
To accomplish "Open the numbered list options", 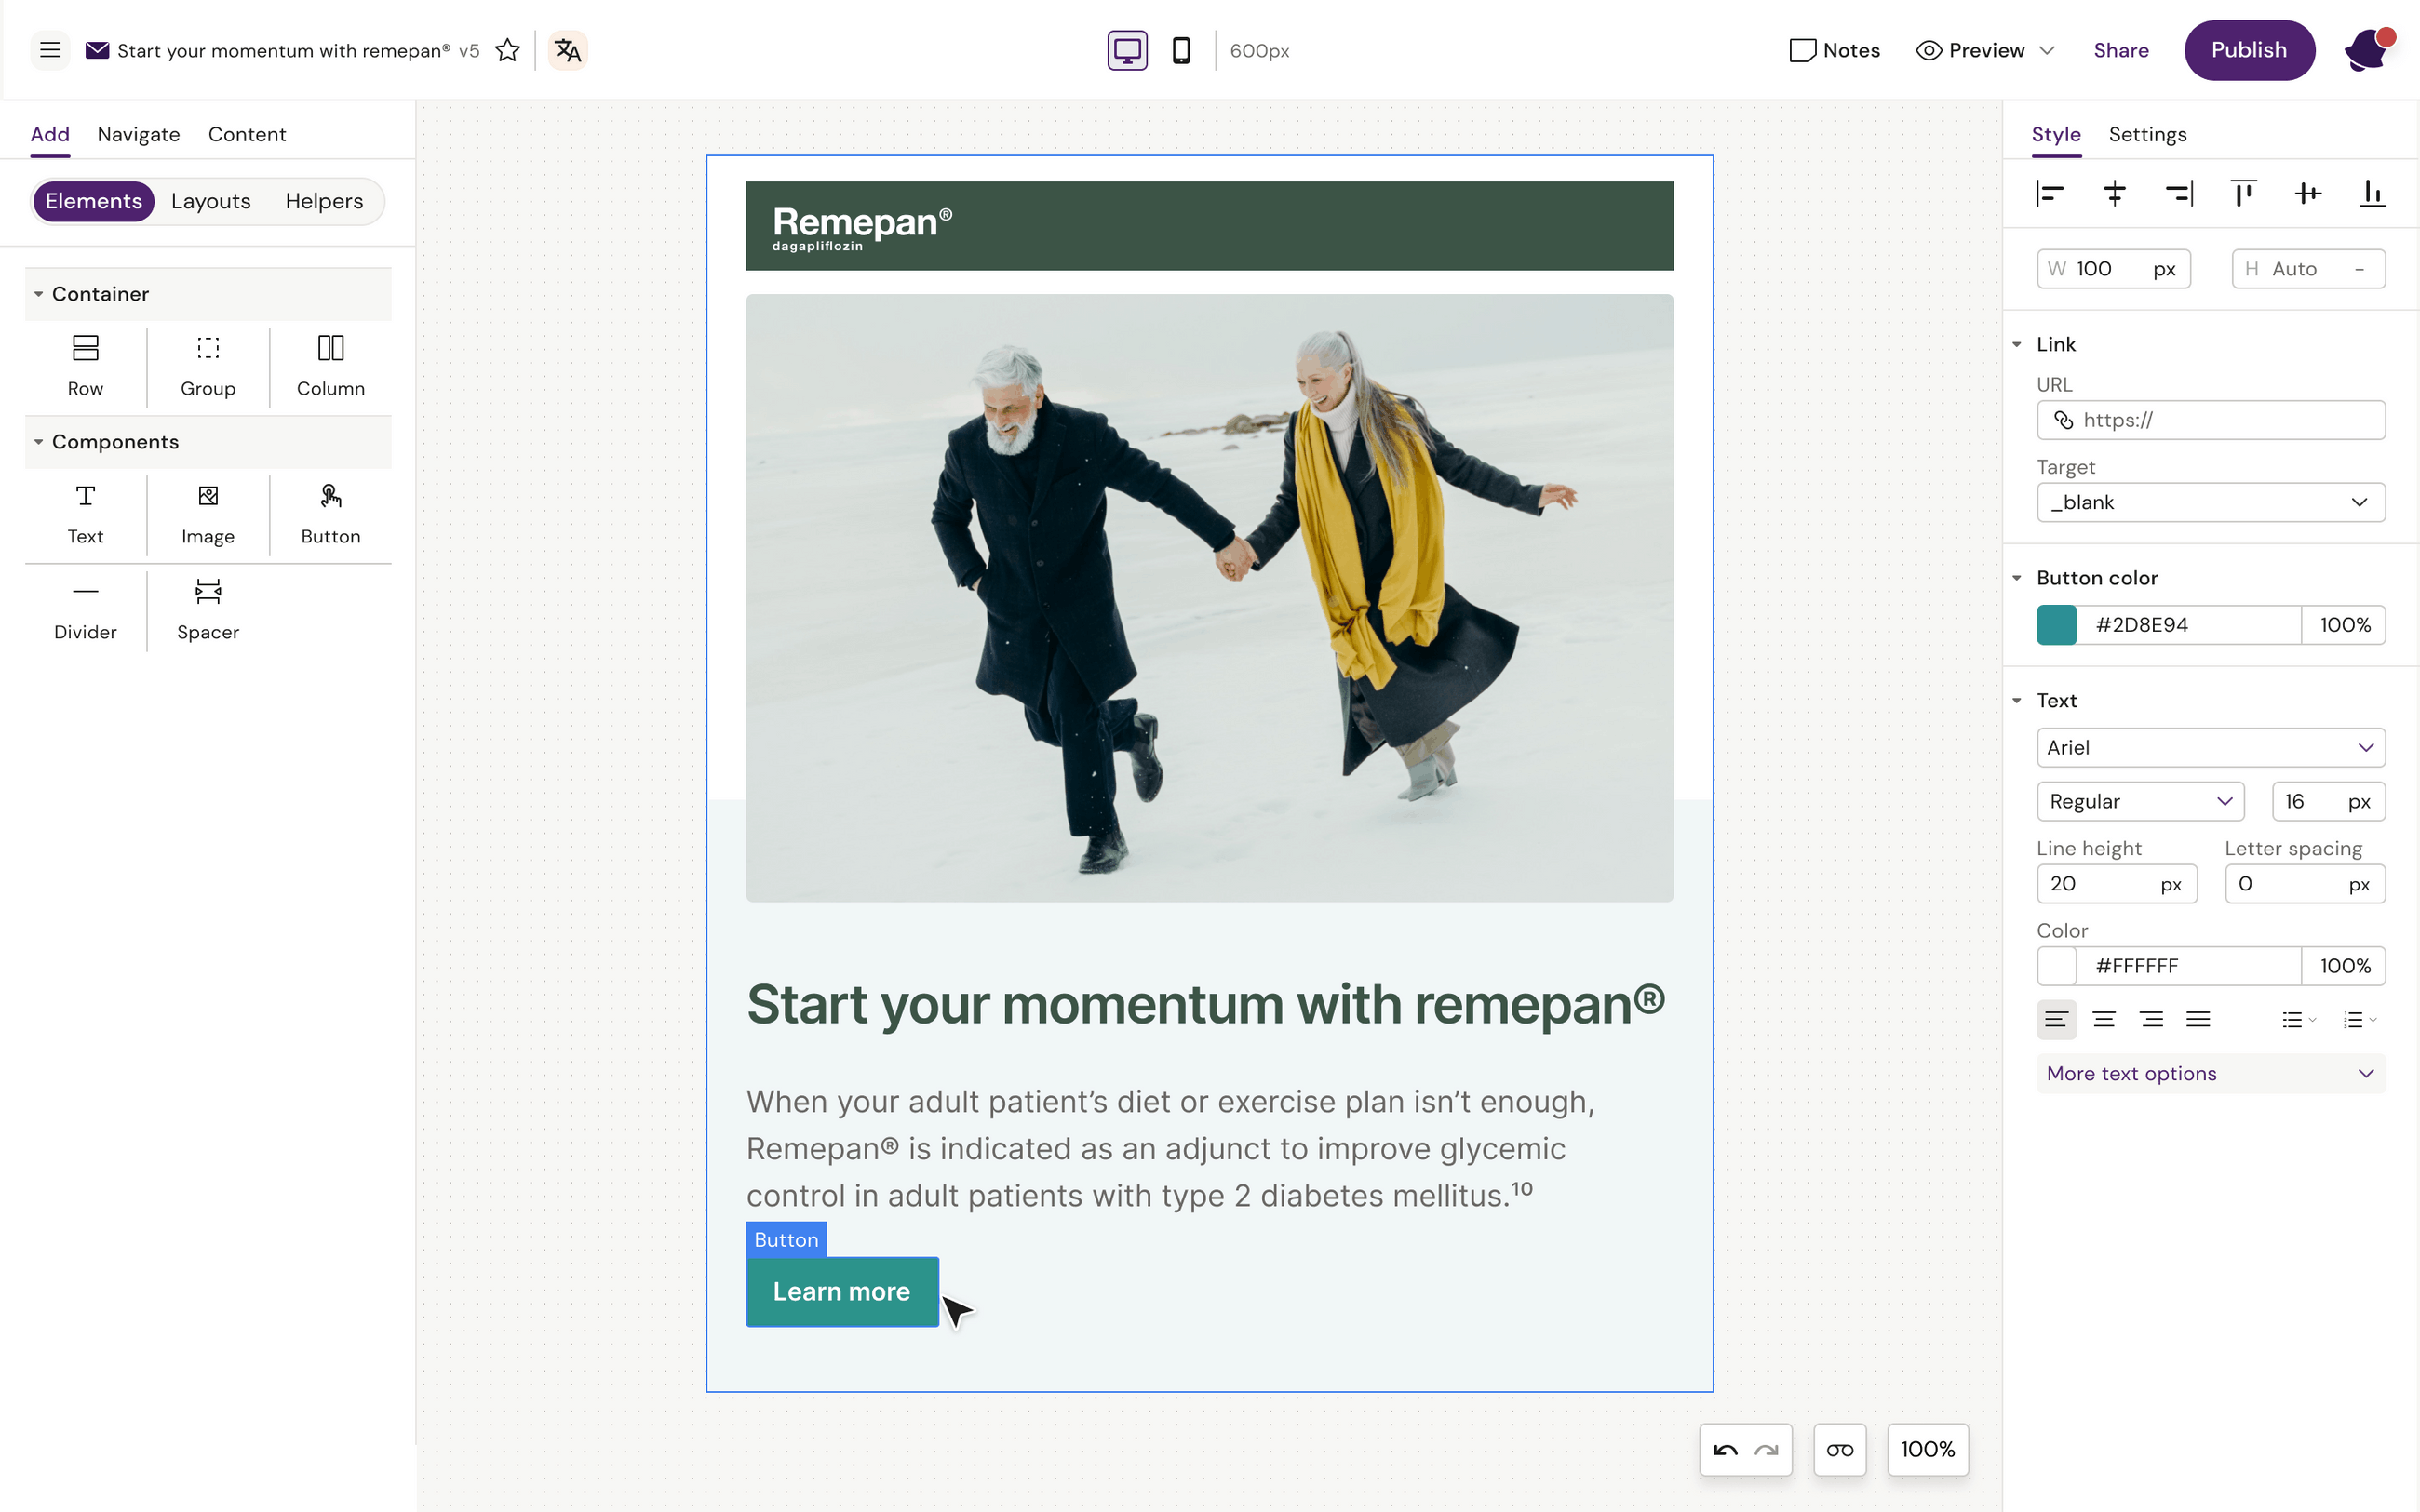I will click(2359, 1019).
